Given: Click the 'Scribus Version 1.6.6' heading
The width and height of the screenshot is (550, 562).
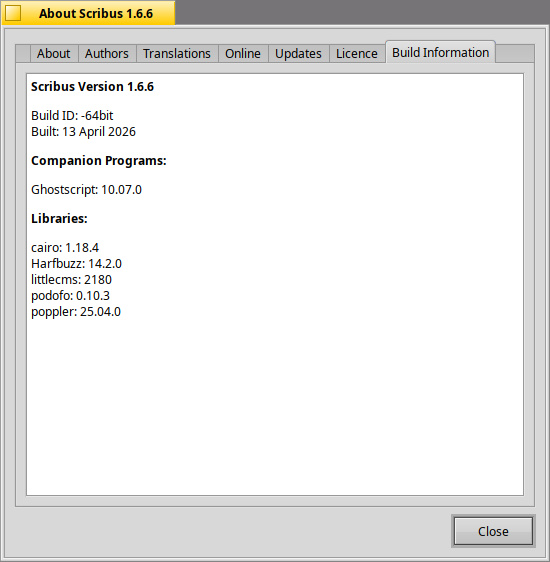Looking at the screenshot, I should coord(92,87).
